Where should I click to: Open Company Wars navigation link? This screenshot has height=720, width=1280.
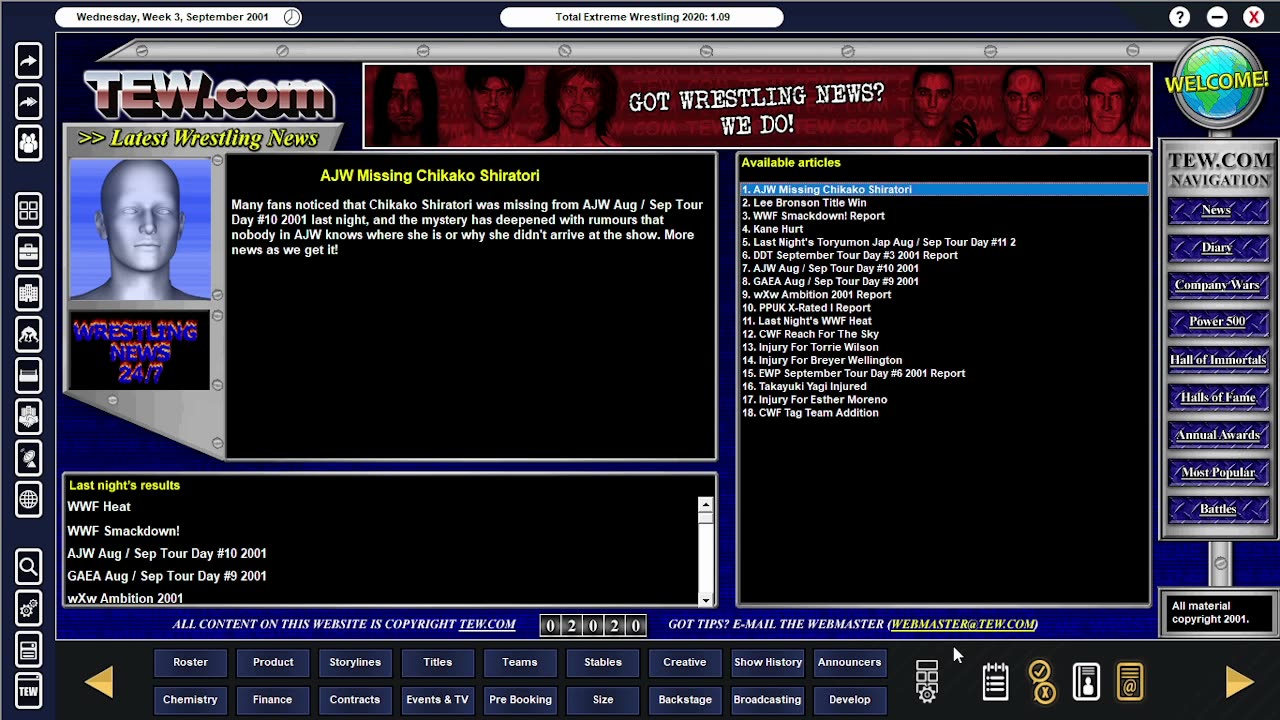pyautogui.click(x=1217, y=285)
